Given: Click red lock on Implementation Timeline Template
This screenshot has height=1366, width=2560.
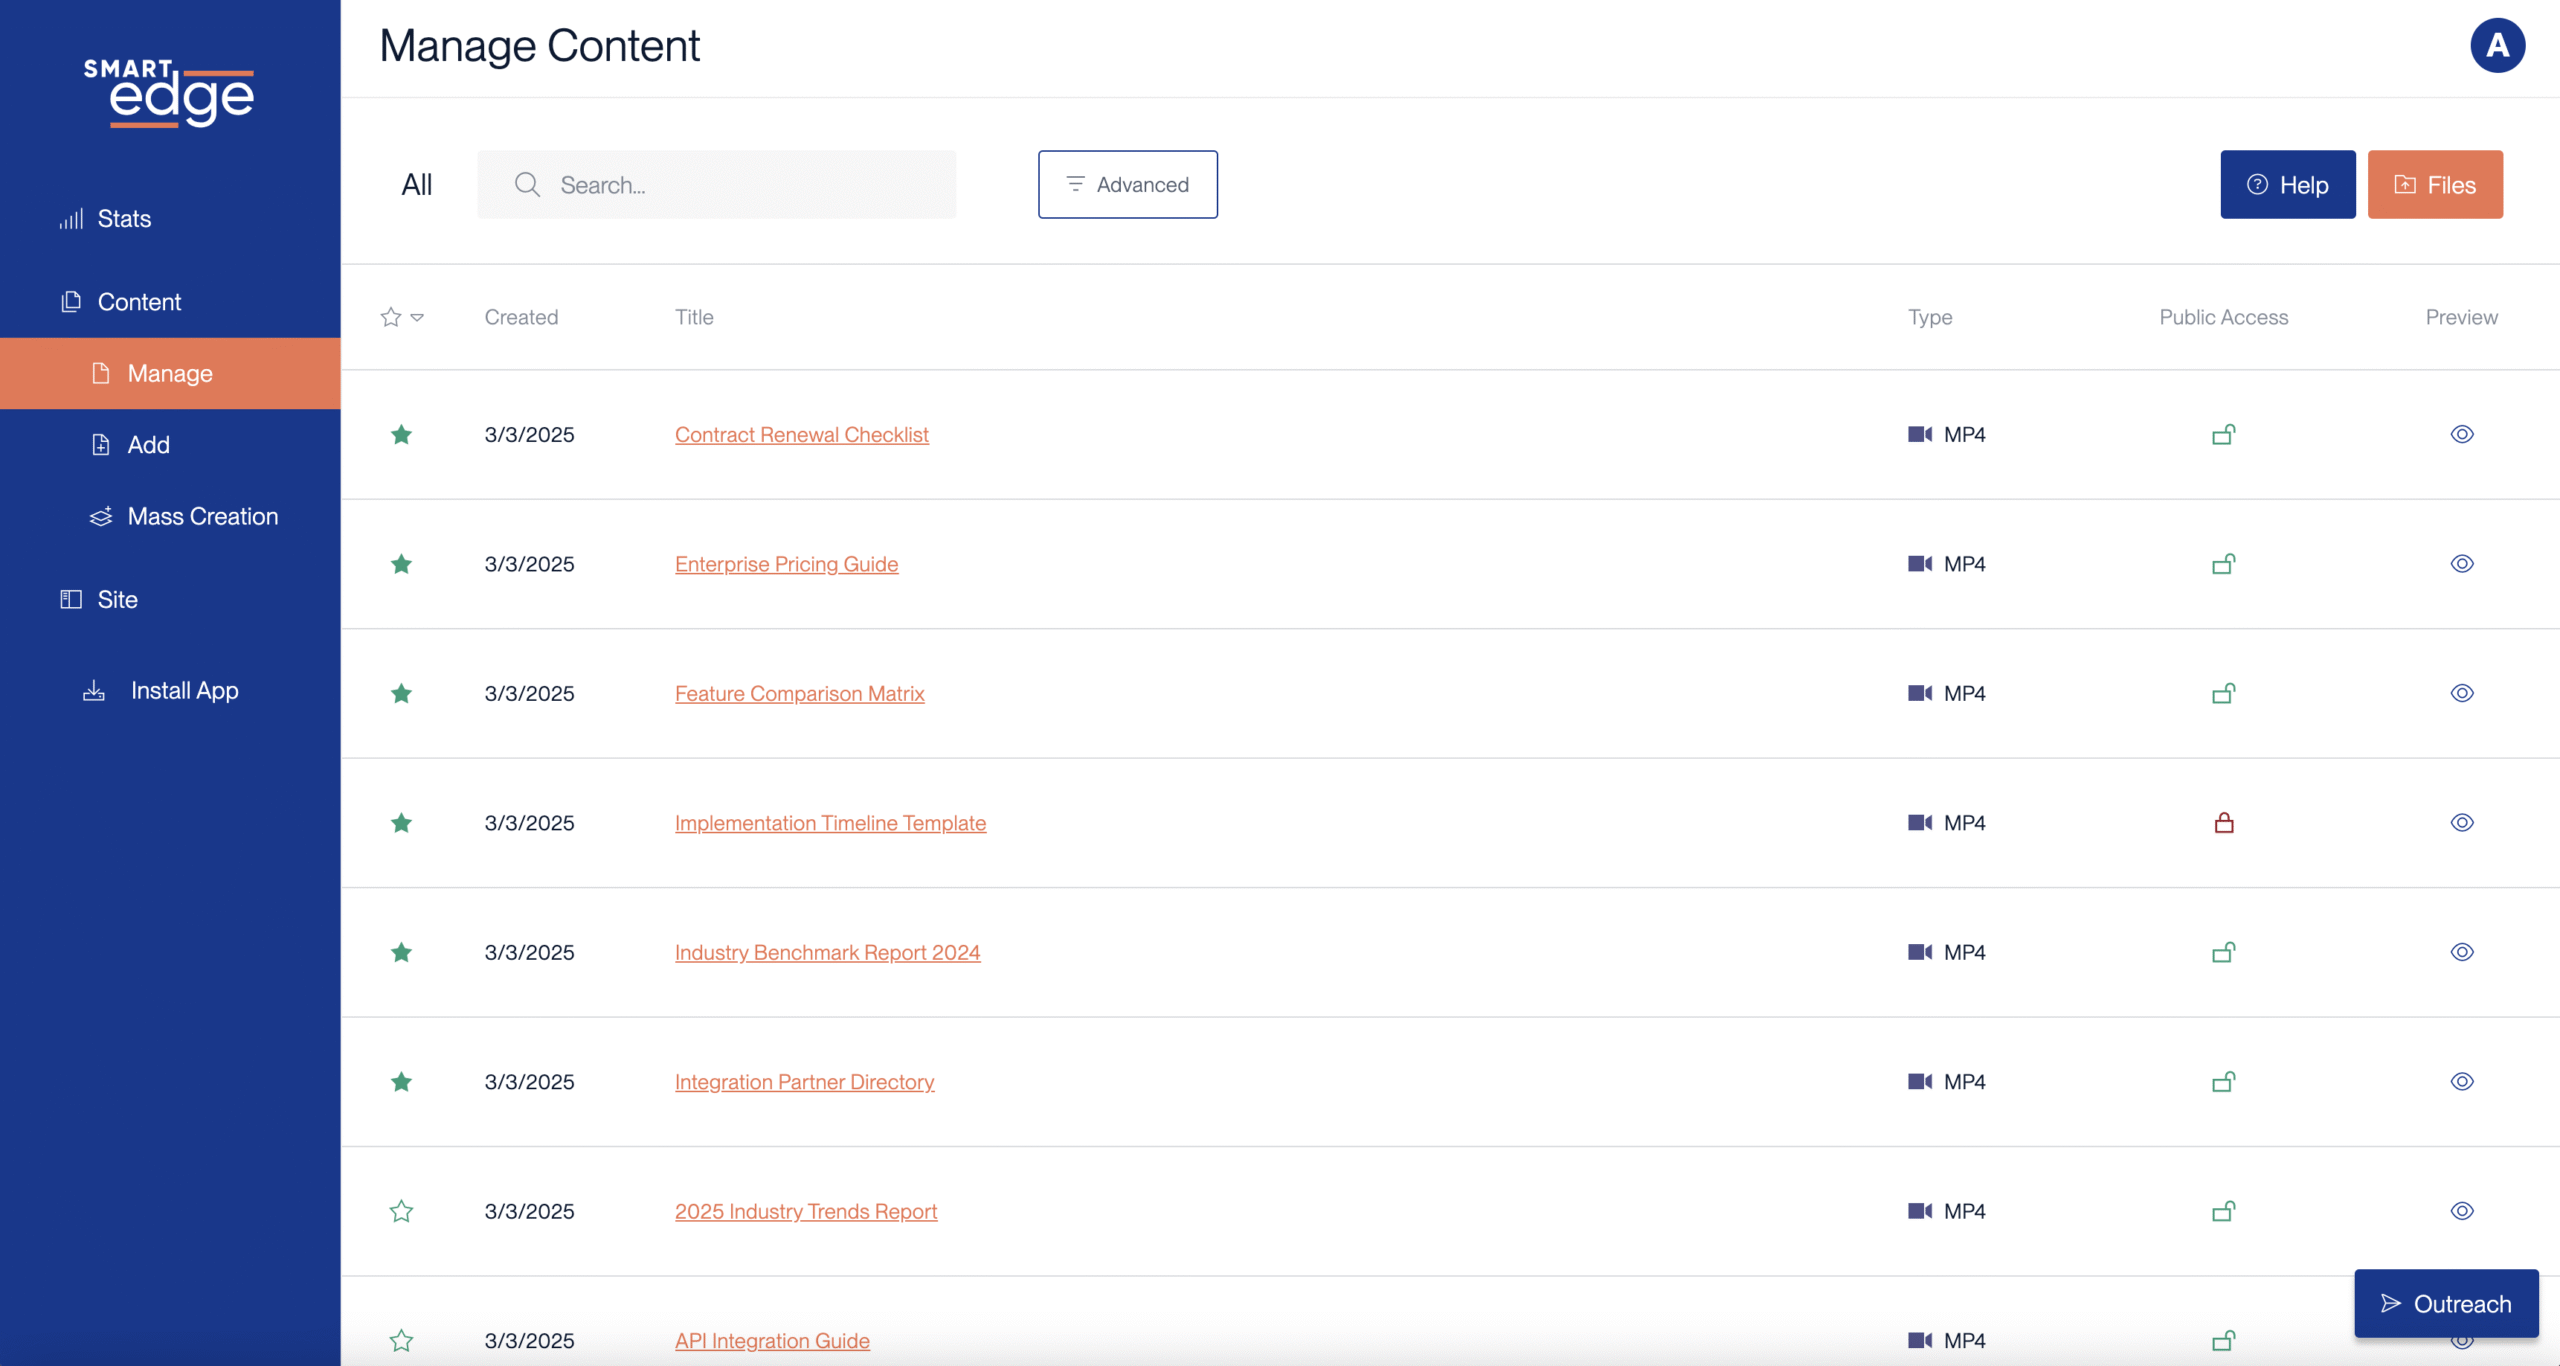Looking at the screenshot, I should [x=2223, y=823].
